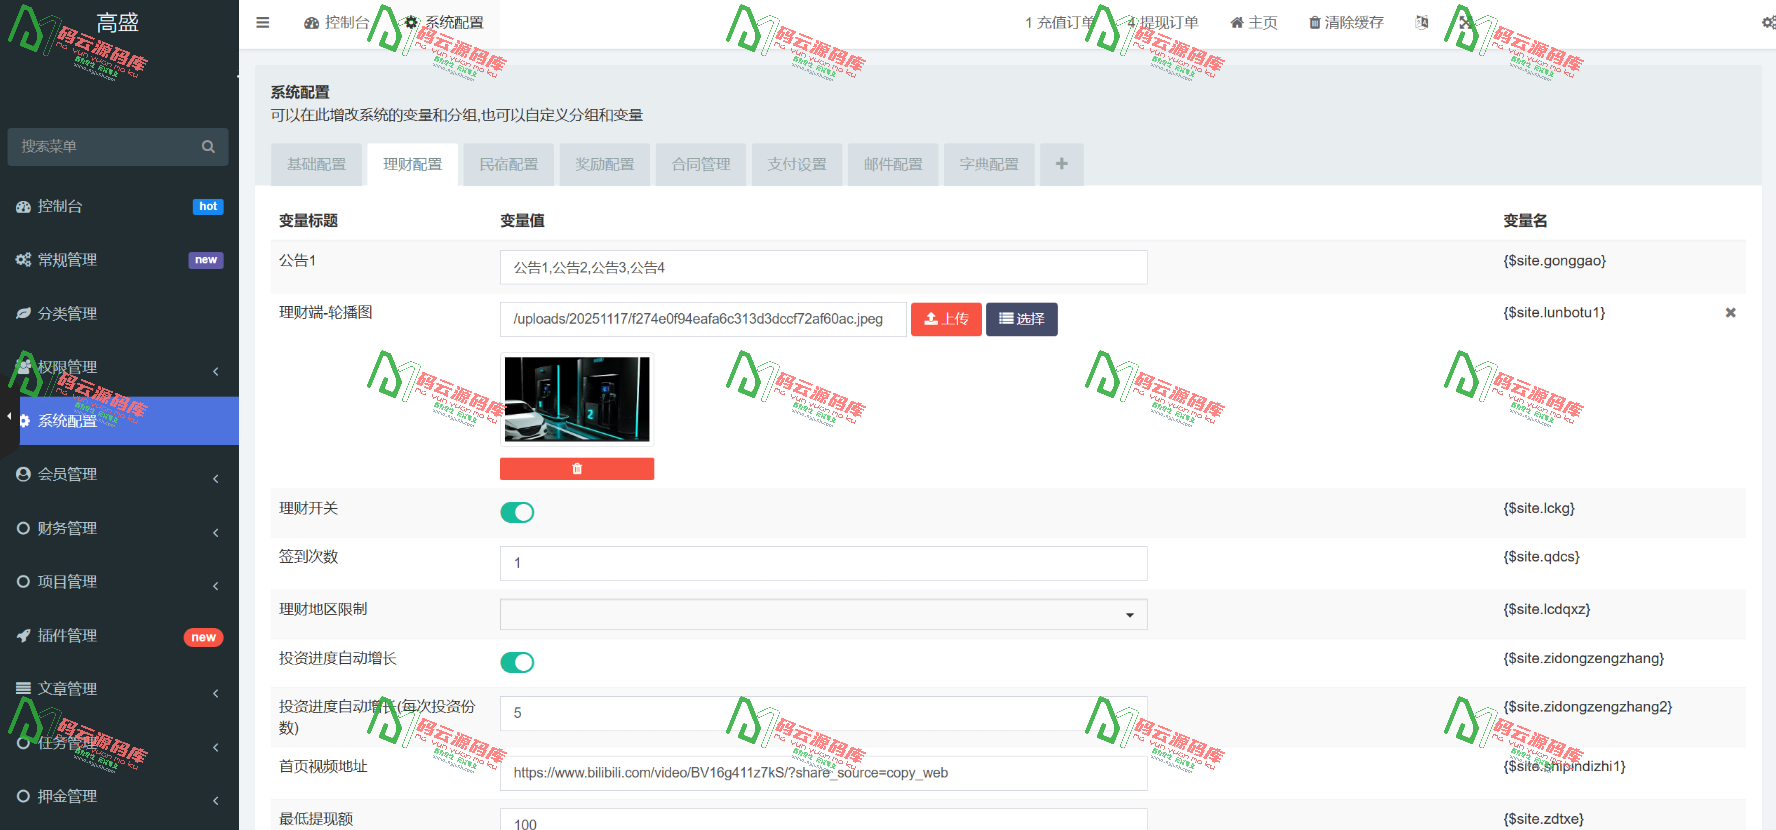The width and height of the screenshot is (1776, 830).
Task: Expand 文章管理 sidebar chevron
Action: (216, 693)
